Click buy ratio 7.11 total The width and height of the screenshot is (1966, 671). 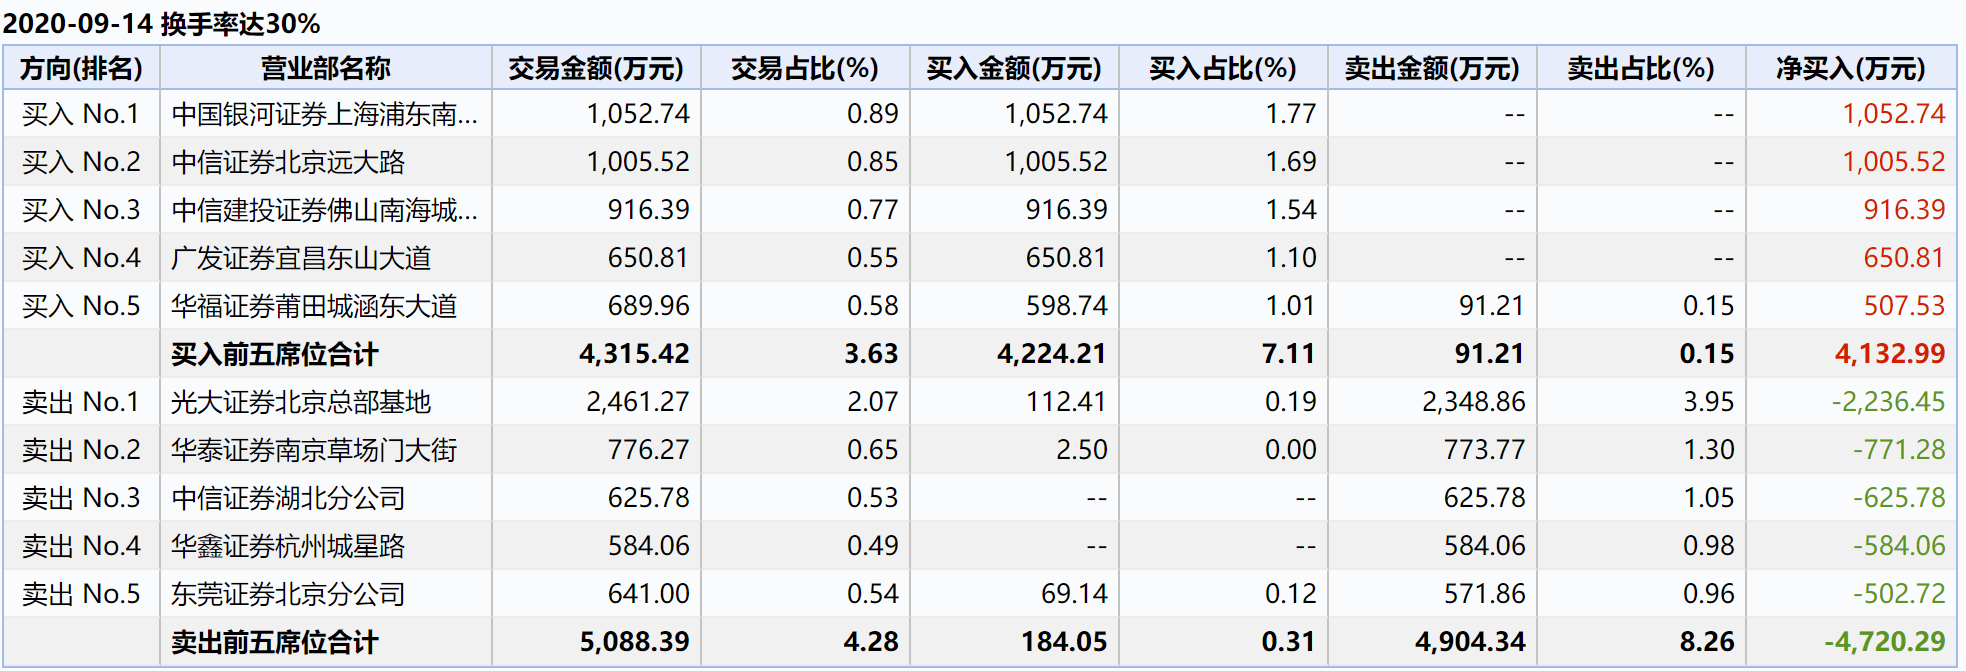[x=1289, y=354]
